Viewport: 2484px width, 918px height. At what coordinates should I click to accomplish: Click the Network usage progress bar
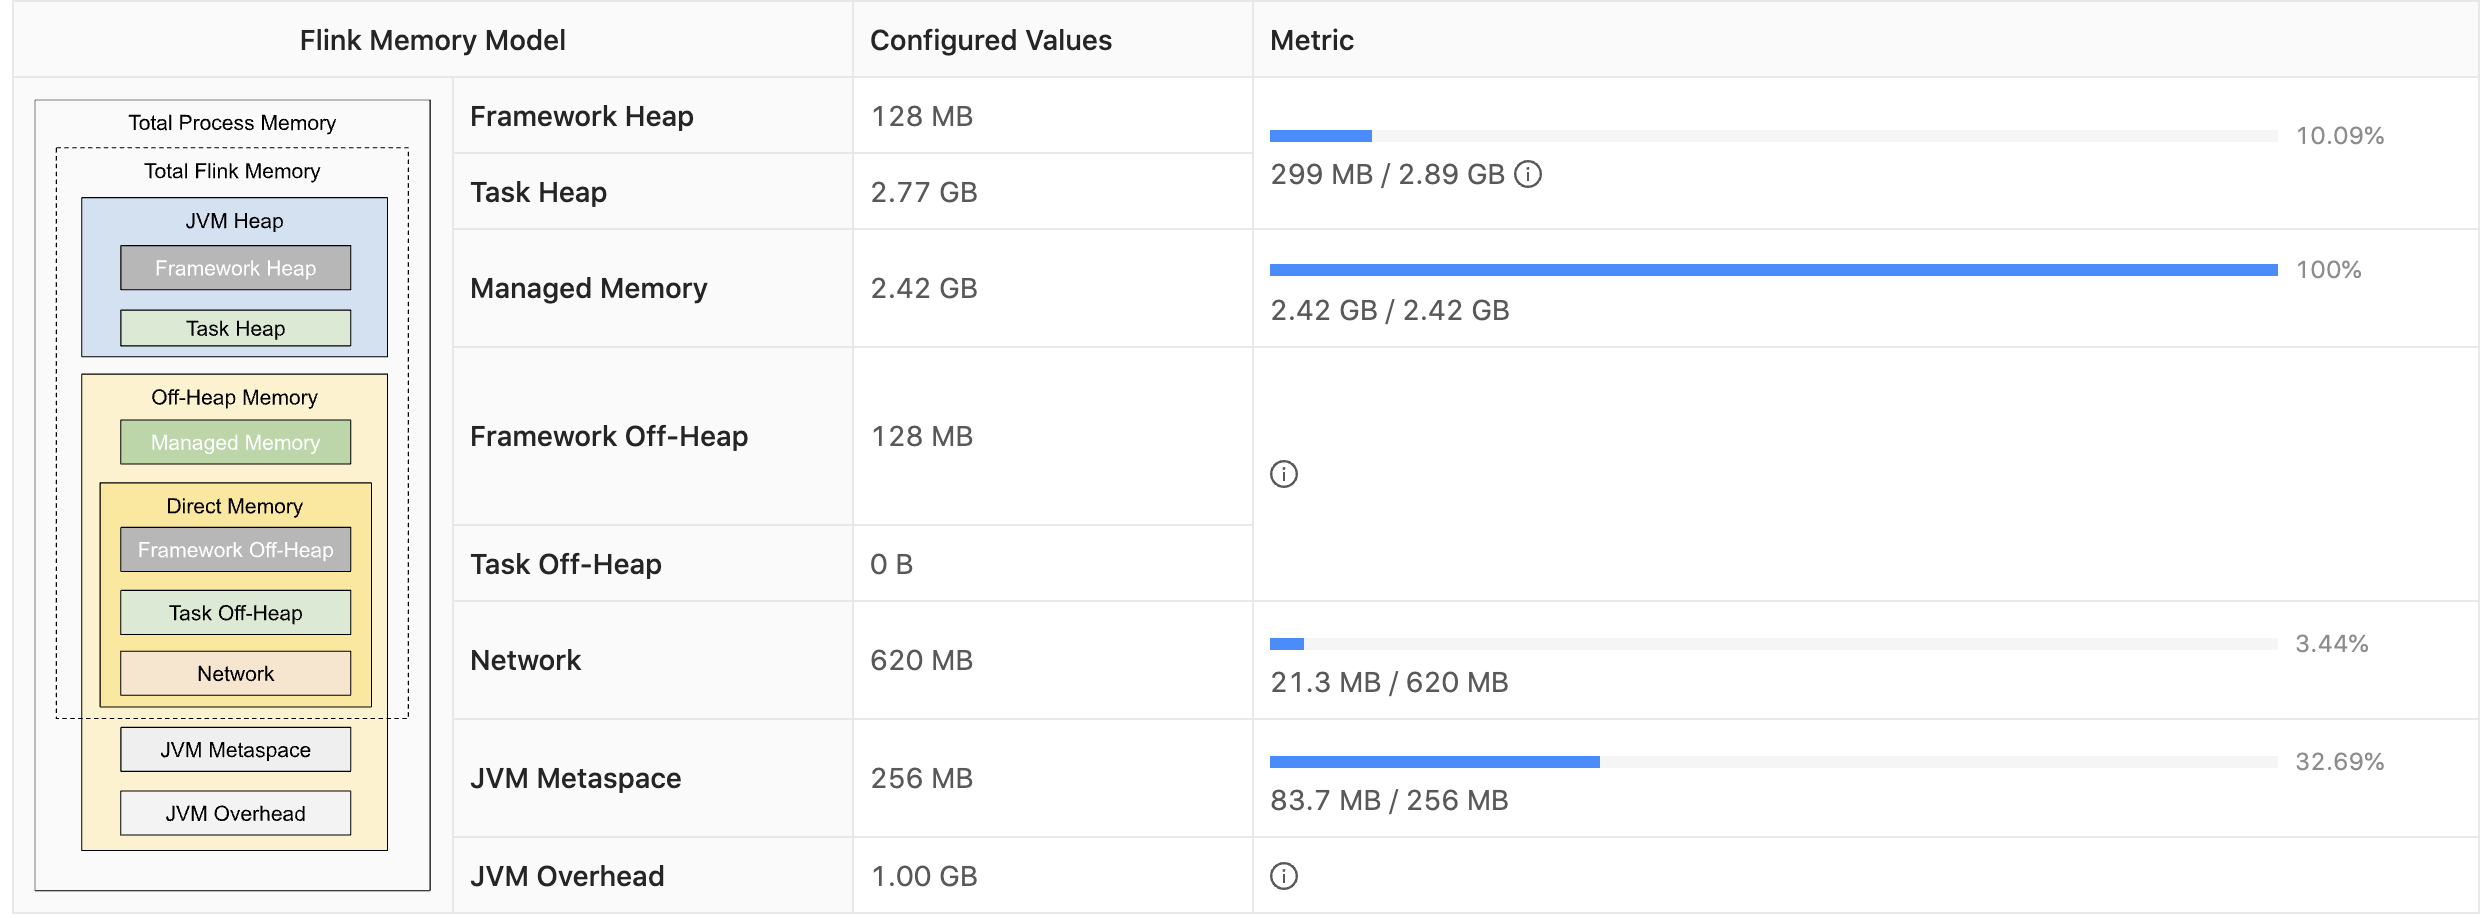(1773, 644)
